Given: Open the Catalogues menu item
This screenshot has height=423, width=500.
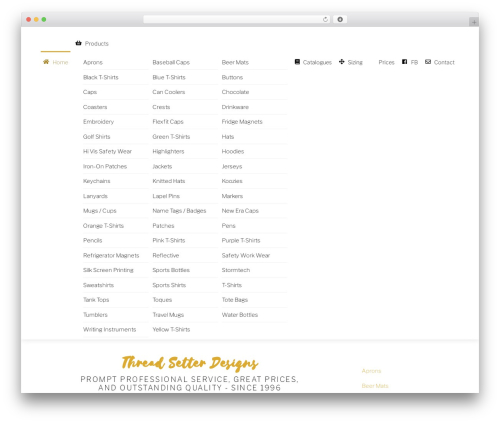Looking at the screenshot, I should coord(317,62).
